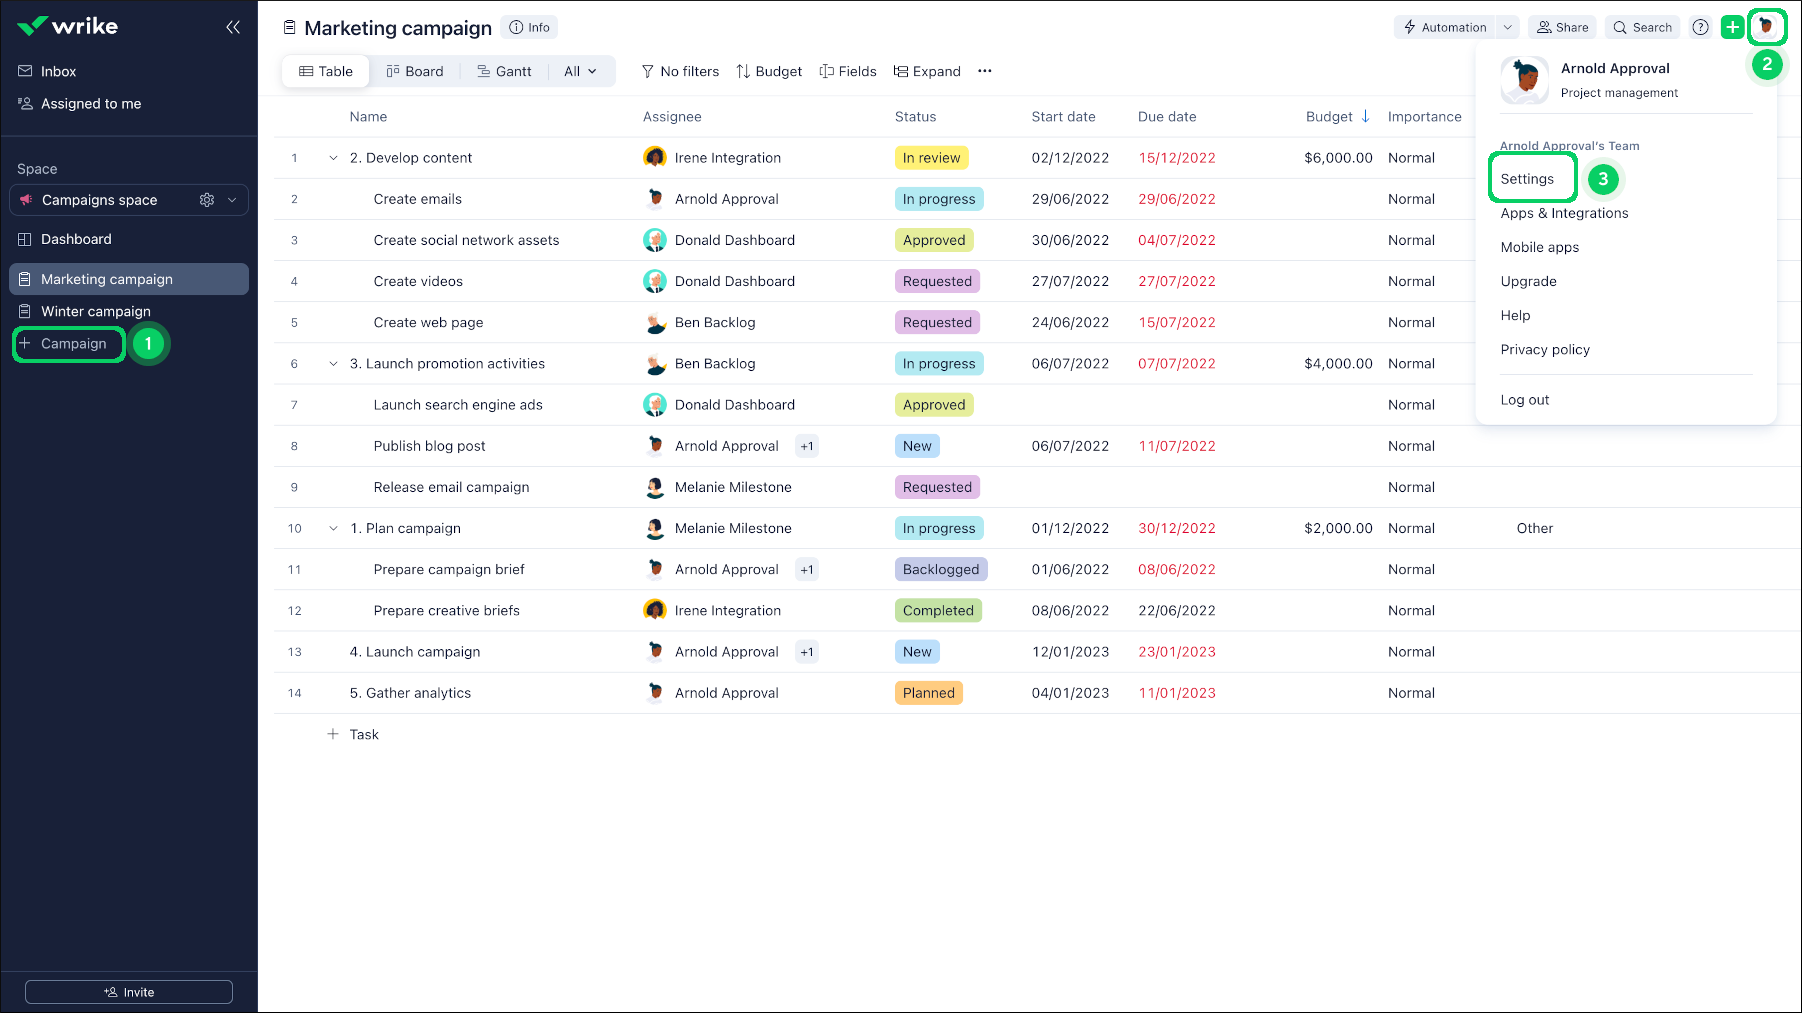
Task: Open Backlogged status of Prepare campaign brief
Action: pos(941,570)
